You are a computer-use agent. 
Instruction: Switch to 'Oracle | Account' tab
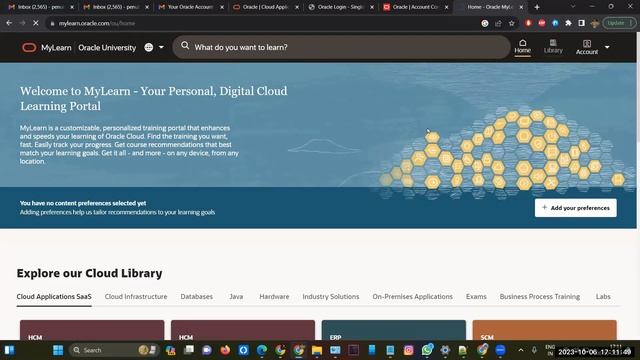(x=416, y=7)
